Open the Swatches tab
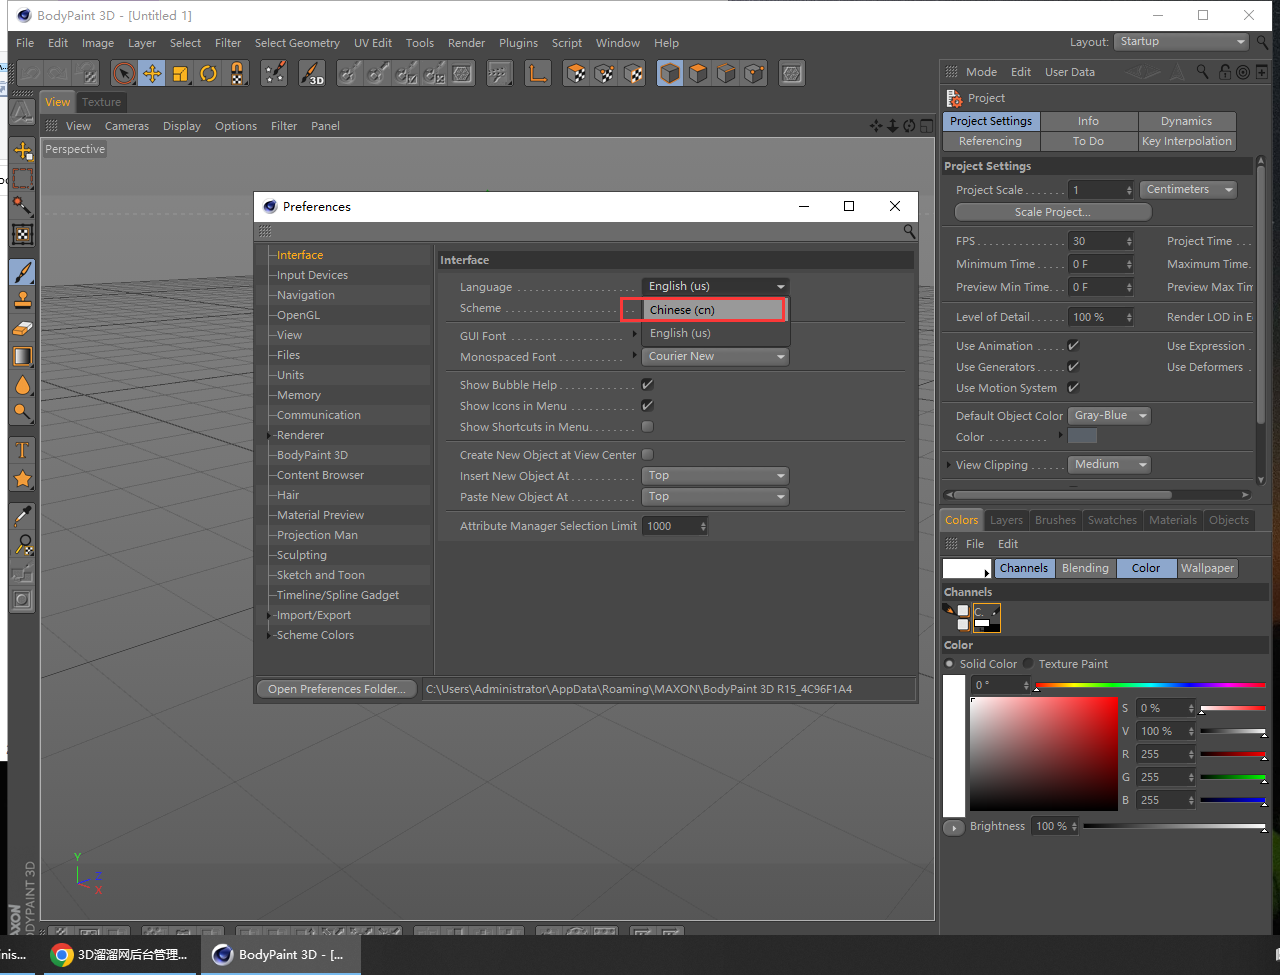Viewport: 1280px width, 975px height. point(1112,520)
